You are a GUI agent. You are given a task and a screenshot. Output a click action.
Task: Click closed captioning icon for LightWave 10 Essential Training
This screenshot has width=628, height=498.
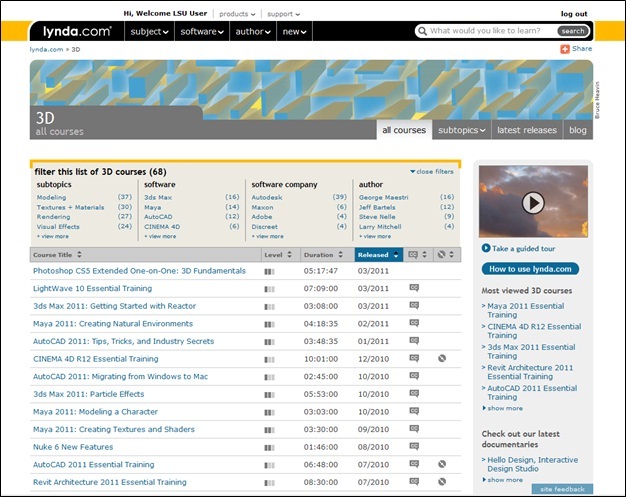[x=414, y=288]
